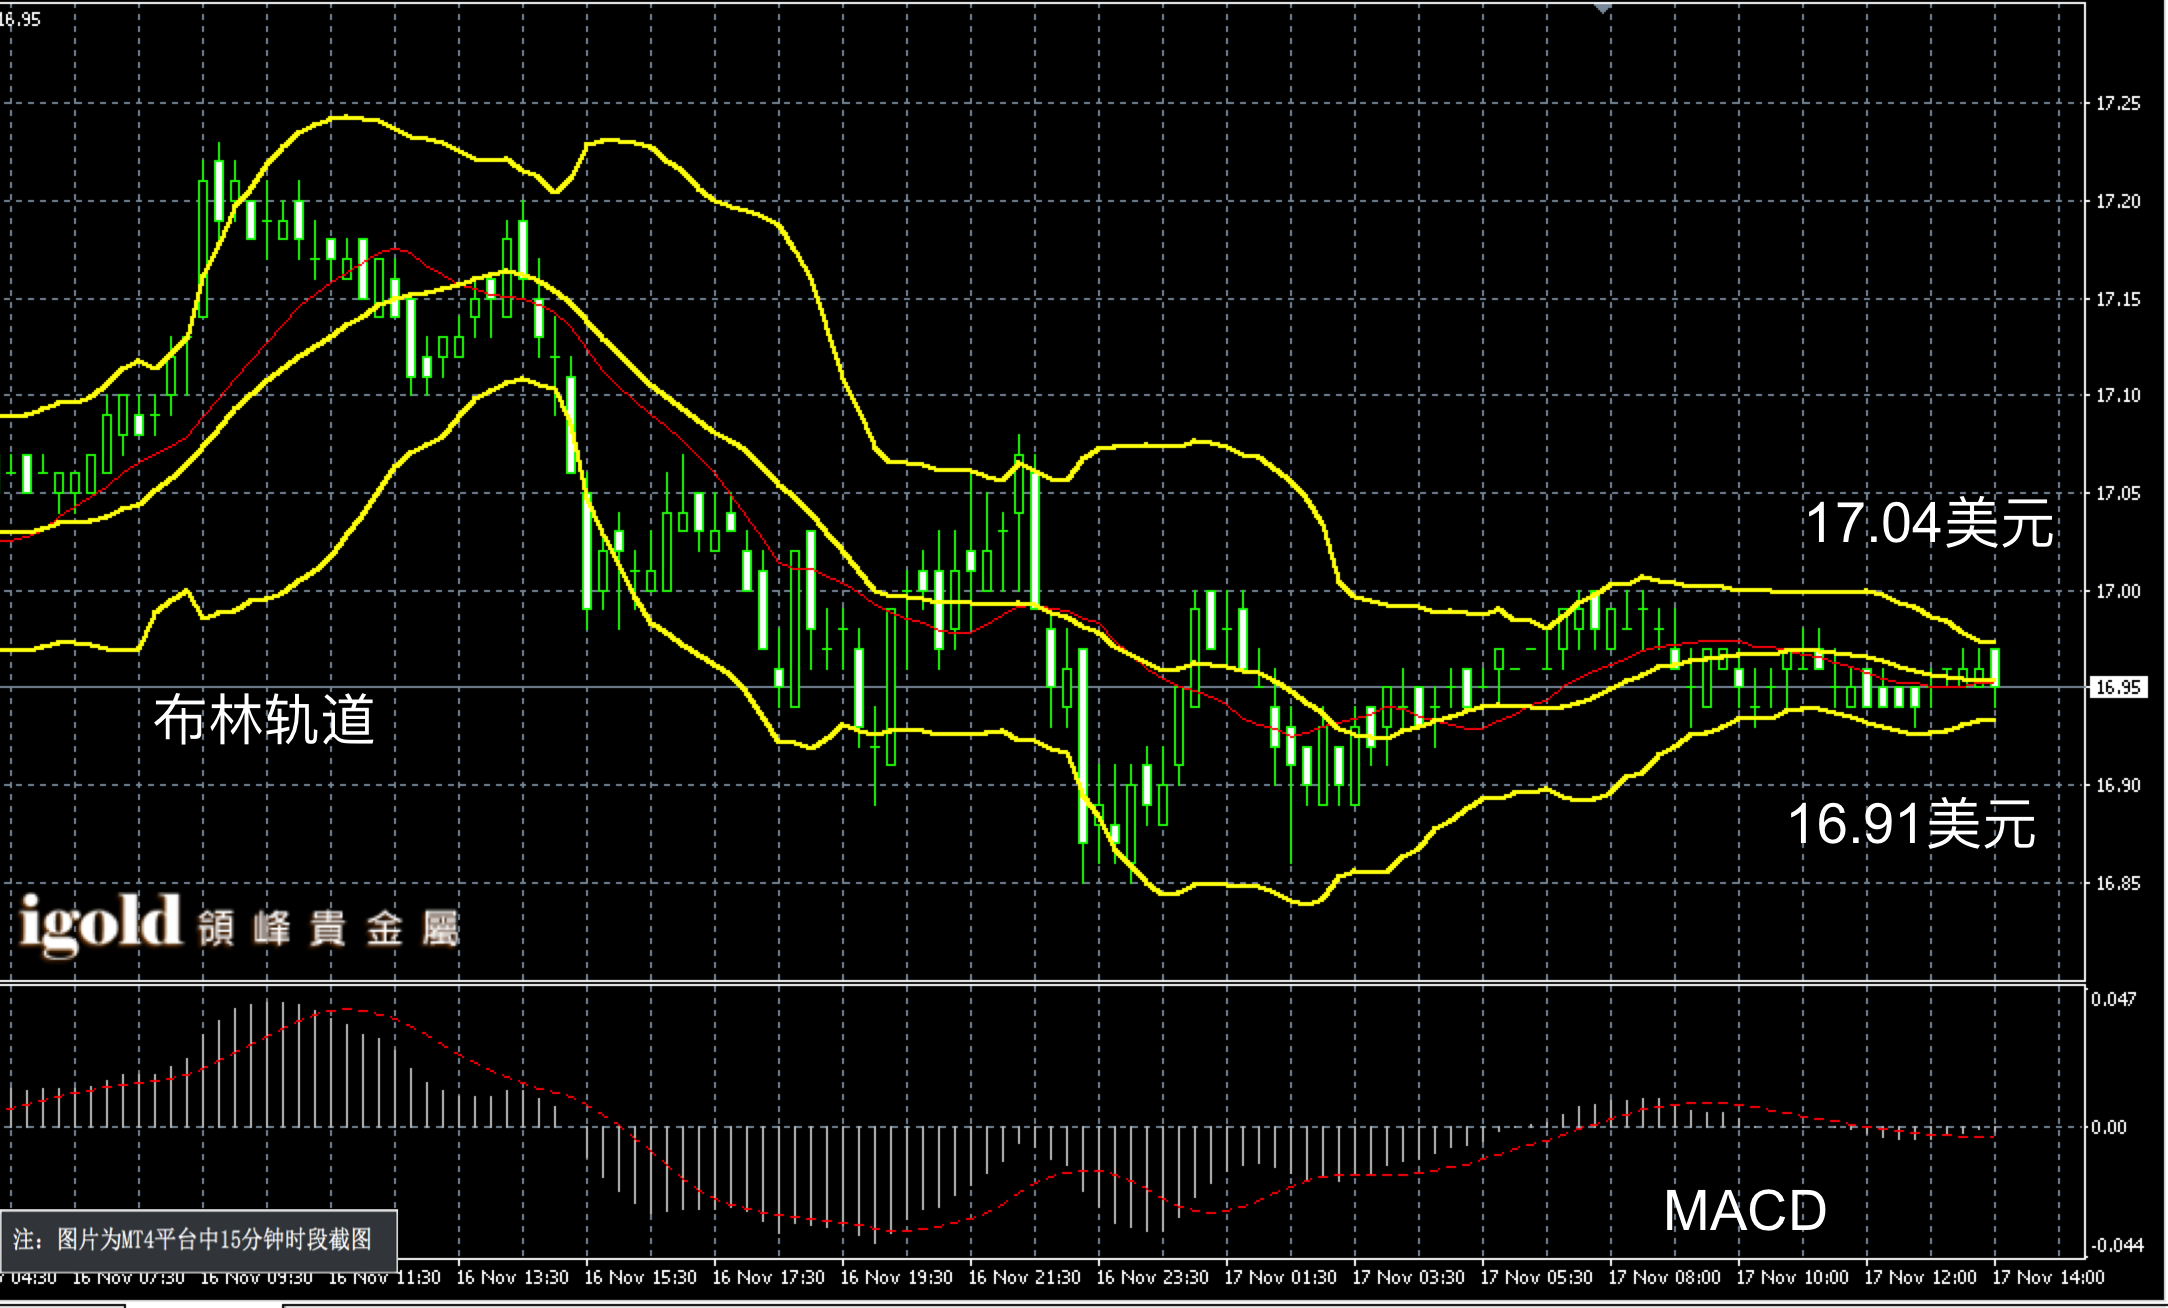Click the MACD -0.044 scale value
This screenshot has height=1308, width=2168.
(x=2116, y=1245)
